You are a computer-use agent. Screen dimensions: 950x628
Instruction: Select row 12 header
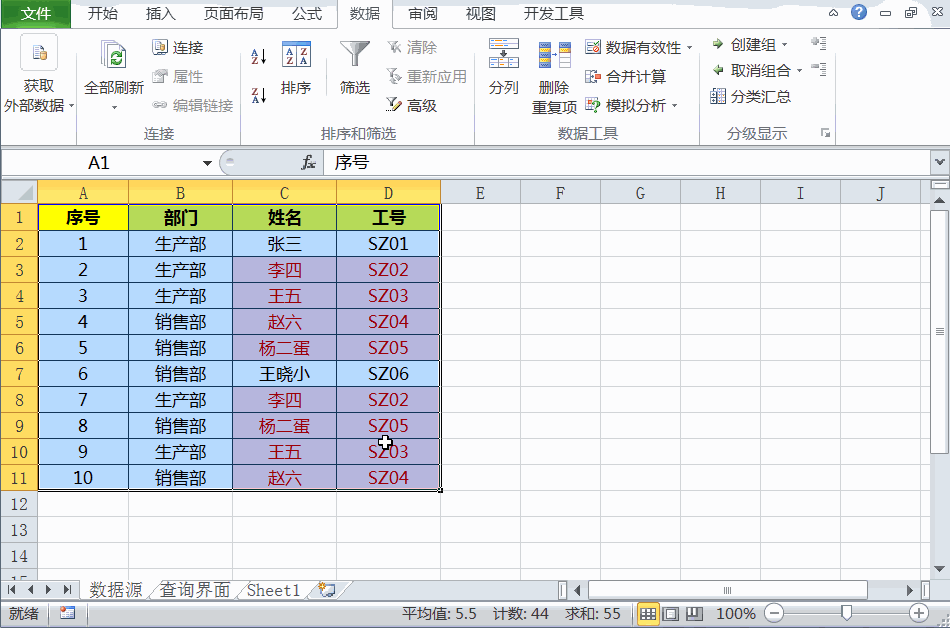click(x=19, y=504)
